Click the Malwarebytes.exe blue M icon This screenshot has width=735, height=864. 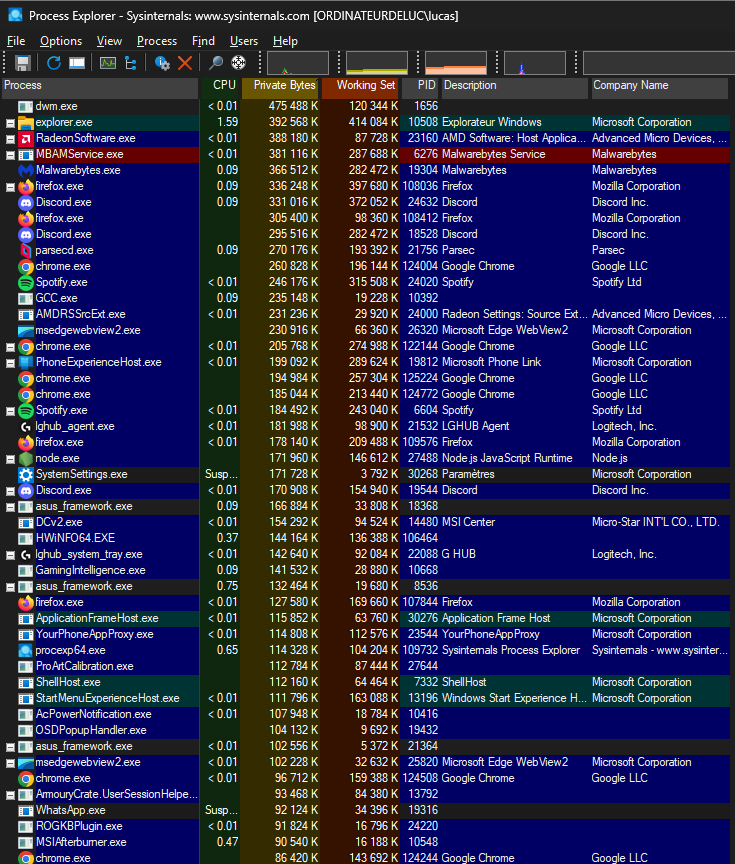pyautogui.click(x=25, y=170)
